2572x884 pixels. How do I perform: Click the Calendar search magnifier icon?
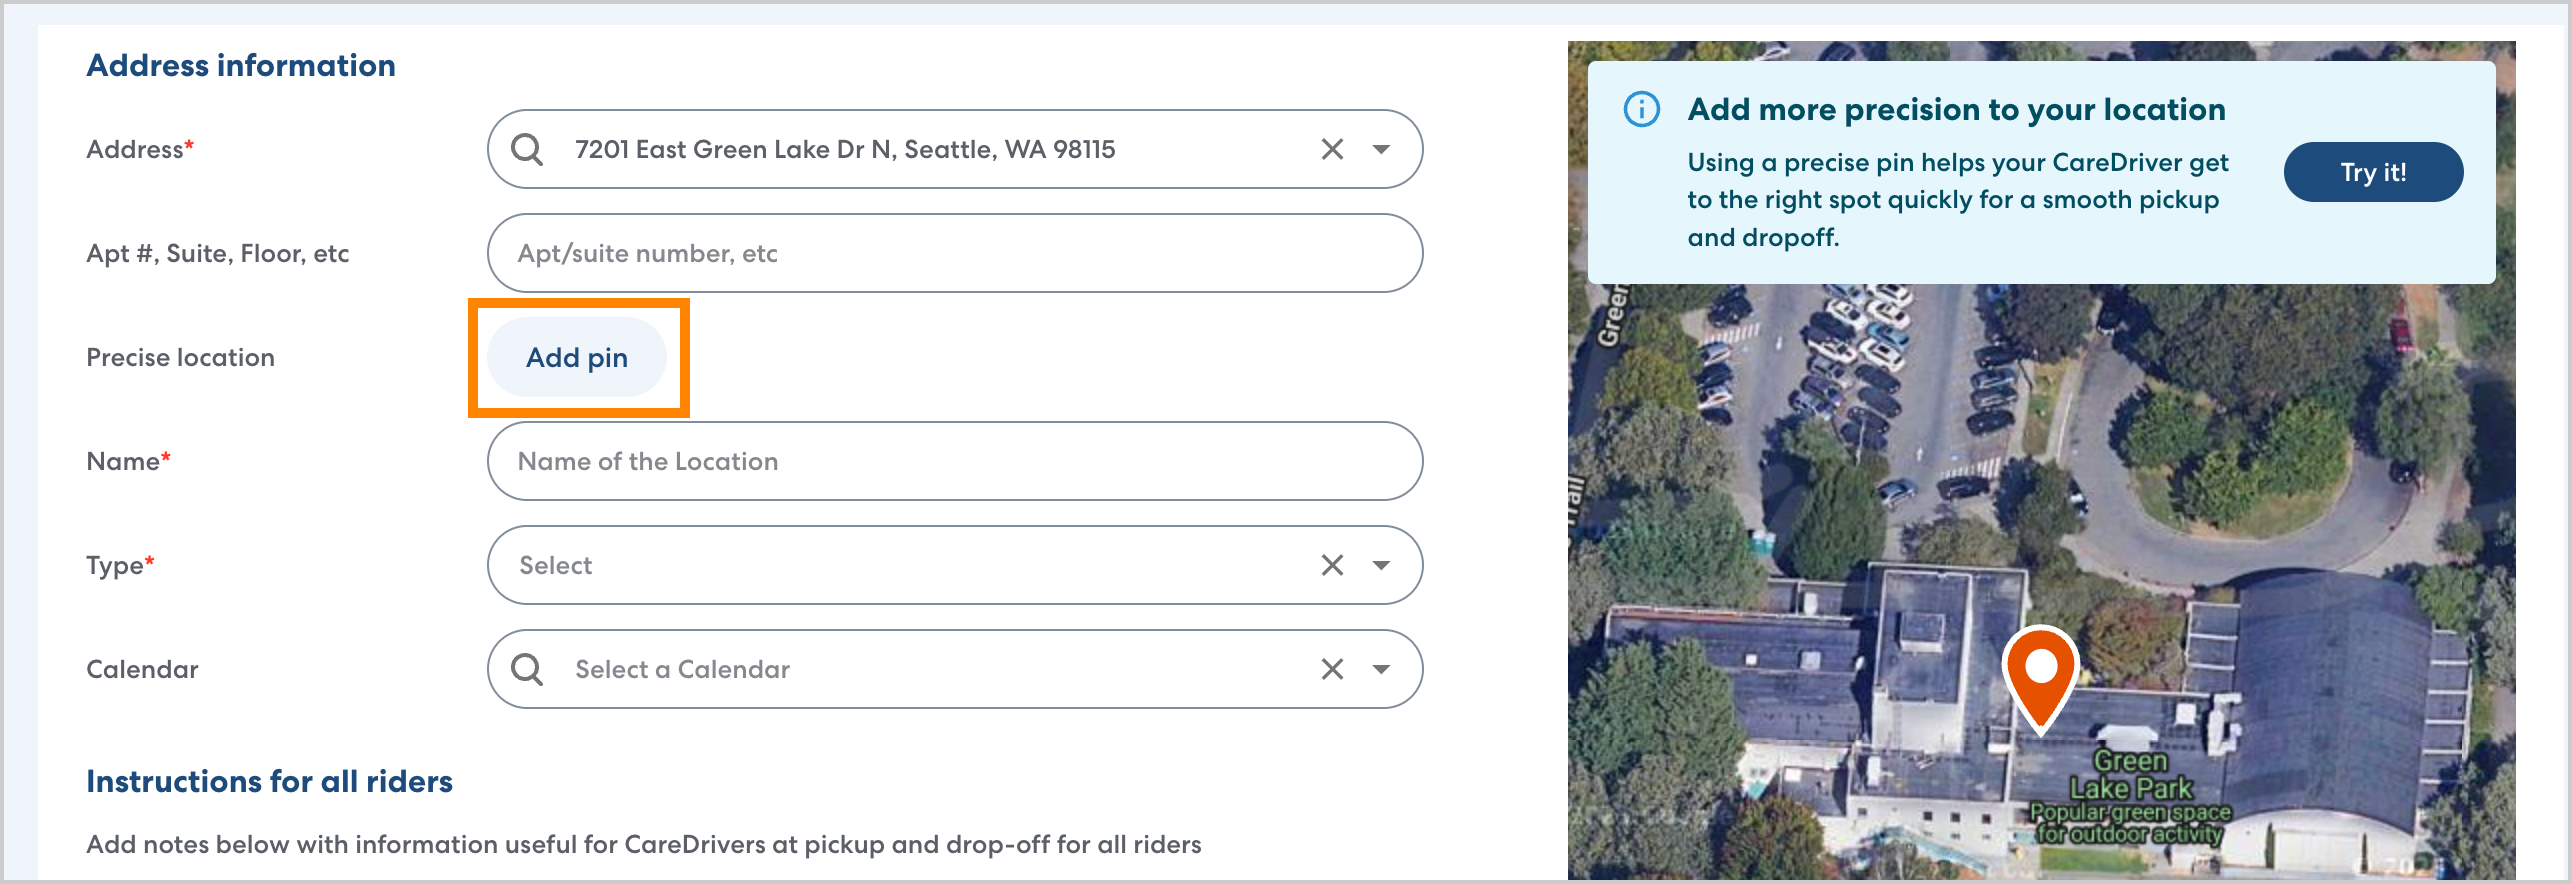click(x=527, y=670)
